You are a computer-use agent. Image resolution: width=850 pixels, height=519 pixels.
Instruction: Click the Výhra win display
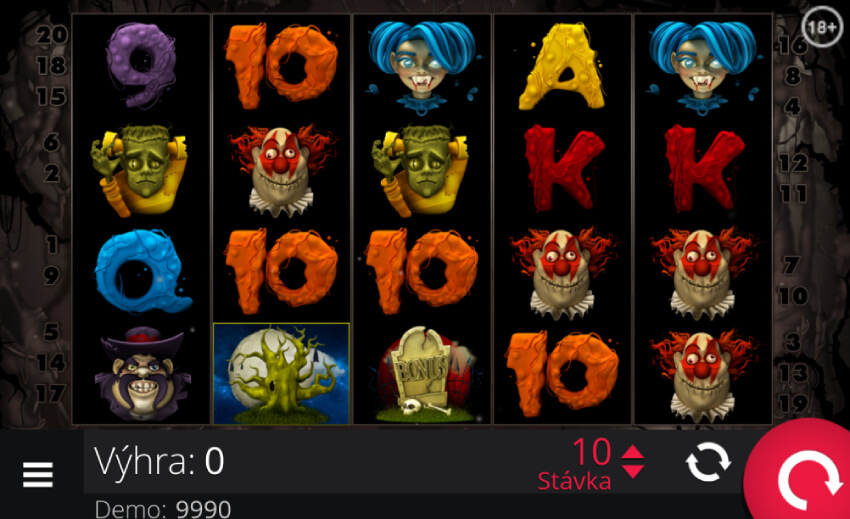pos(159,462)
